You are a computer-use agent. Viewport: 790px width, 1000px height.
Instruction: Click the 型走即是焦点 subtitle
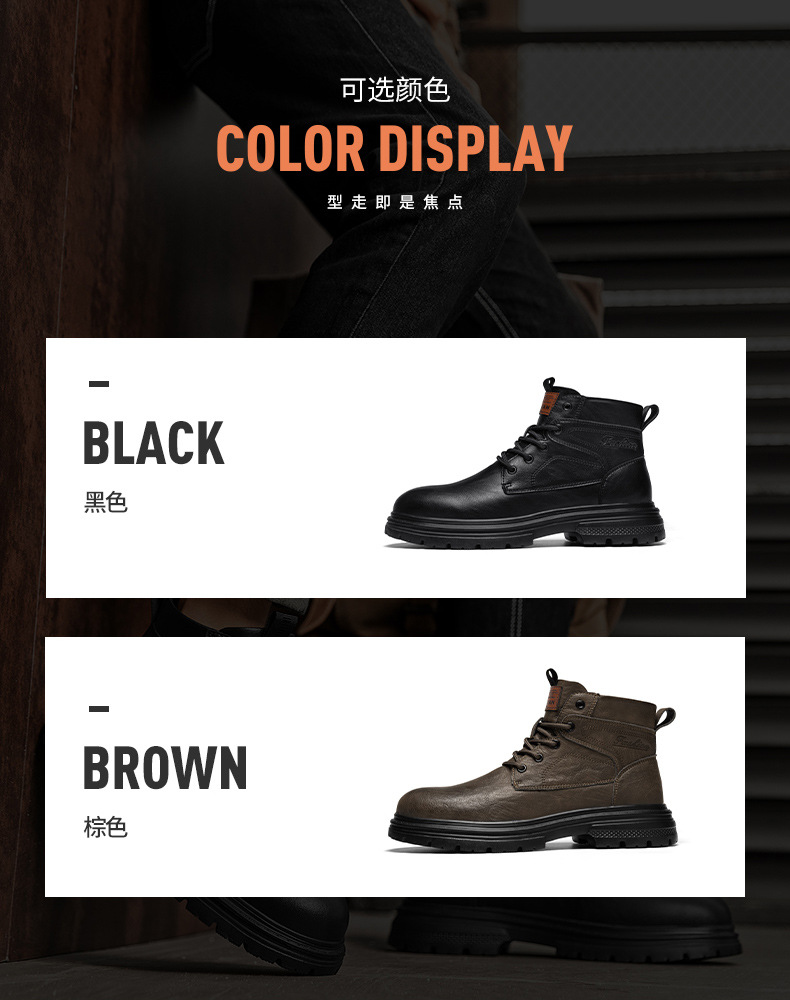(x=395, y=202)
